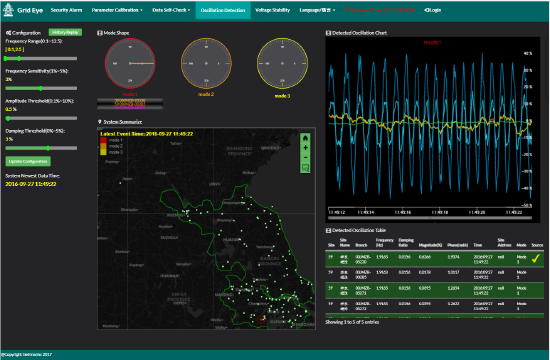Image resolution: width=550 pixels, height=360 pixels.
Task: Open the Language dropdown menu
Action: [x=317, y=10]
